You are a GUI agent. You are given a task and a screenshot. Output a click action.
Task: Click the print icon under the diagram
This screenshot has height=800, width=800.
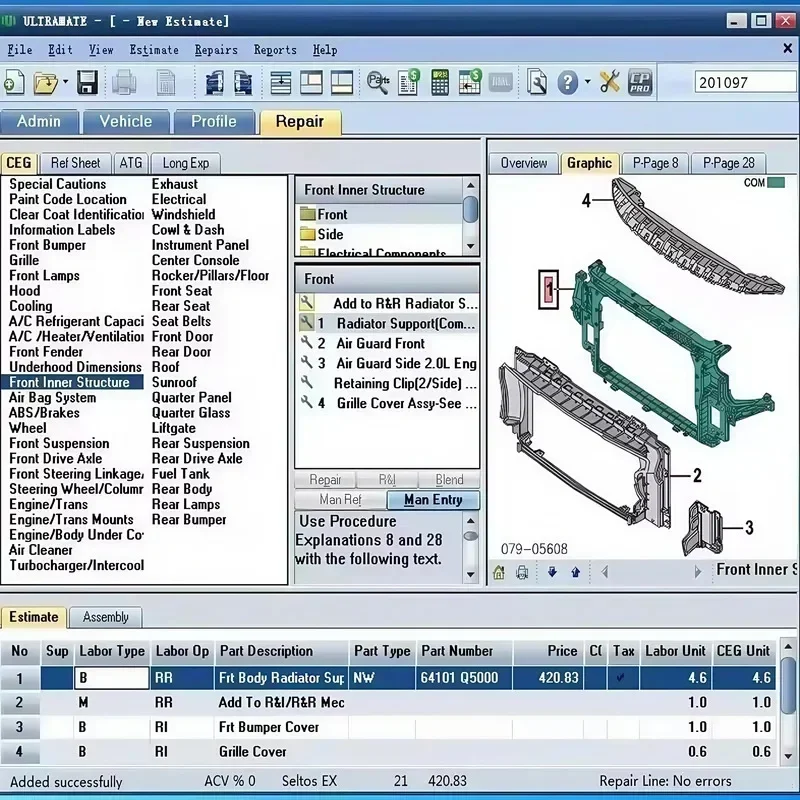point(521,572)
